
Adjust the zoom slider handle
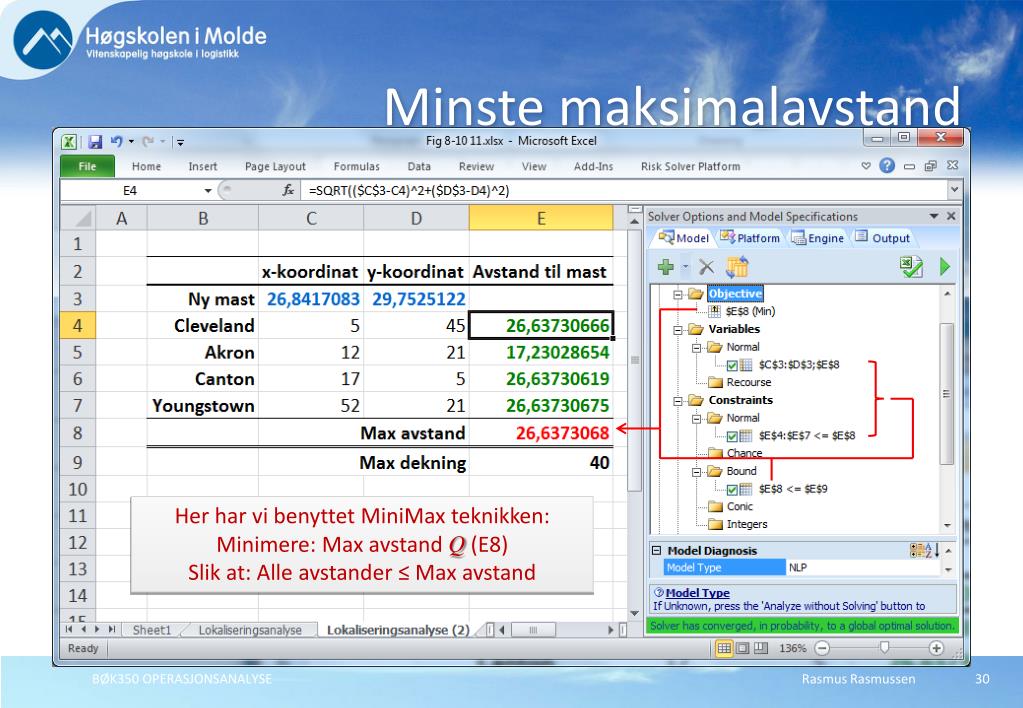[x=884, y=647]
